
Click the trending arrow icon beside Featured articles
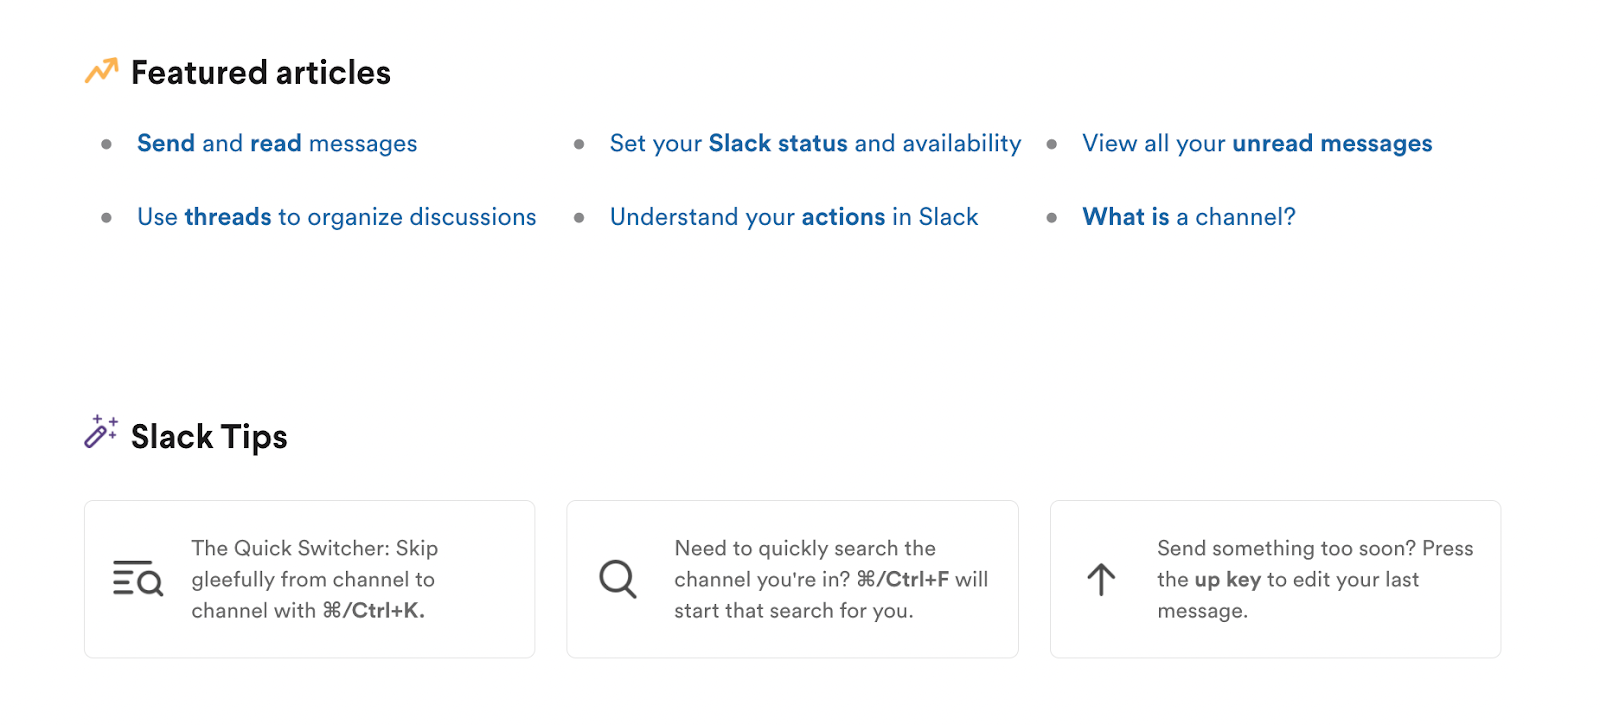101,71
